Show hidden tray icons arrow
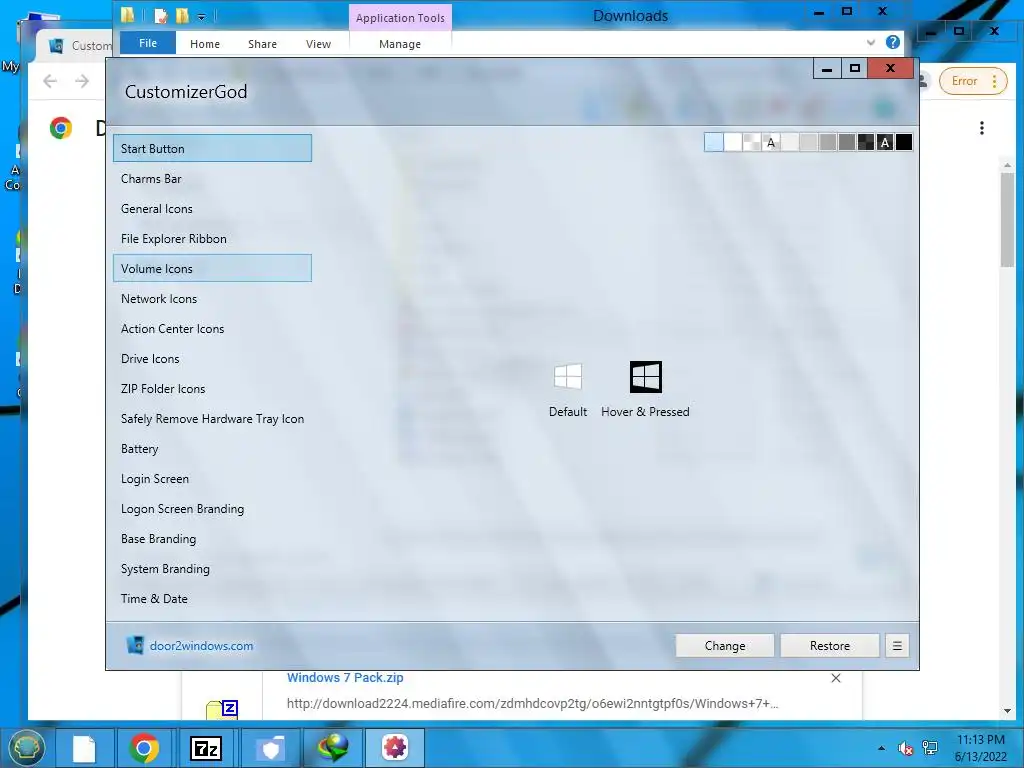Image resolution: width=1024 pixels, height=768 pixels. click(882, 748)
